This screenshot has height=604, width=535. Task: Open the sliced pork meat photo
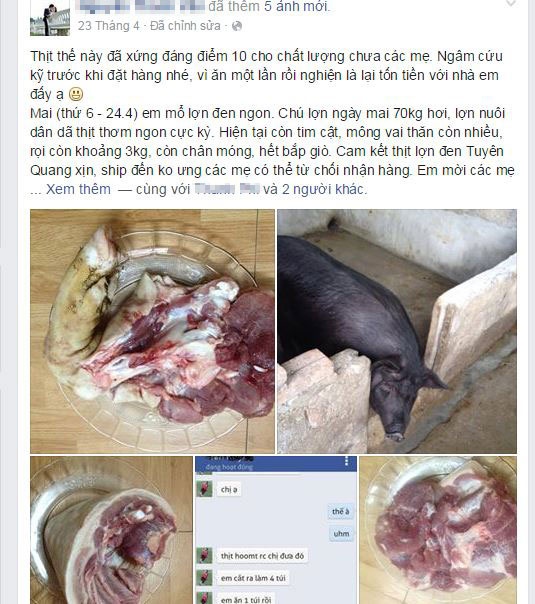tap(438, 530)
